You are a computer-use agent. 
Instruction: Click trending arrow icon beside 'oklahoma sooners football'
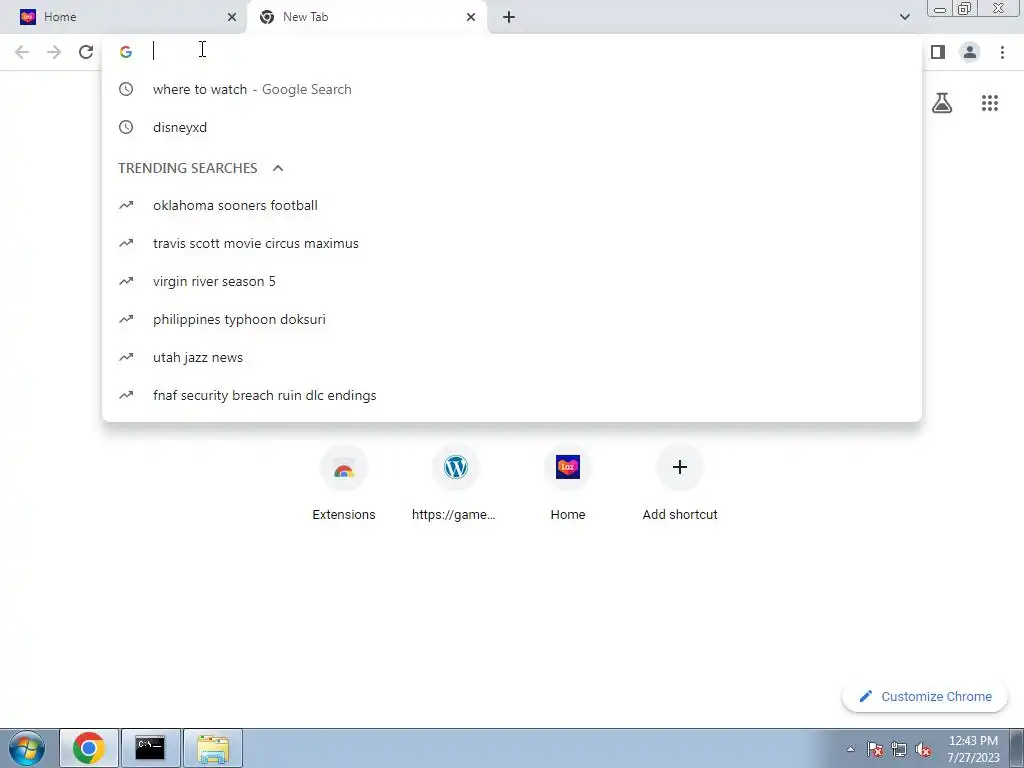tap(126, 205)
